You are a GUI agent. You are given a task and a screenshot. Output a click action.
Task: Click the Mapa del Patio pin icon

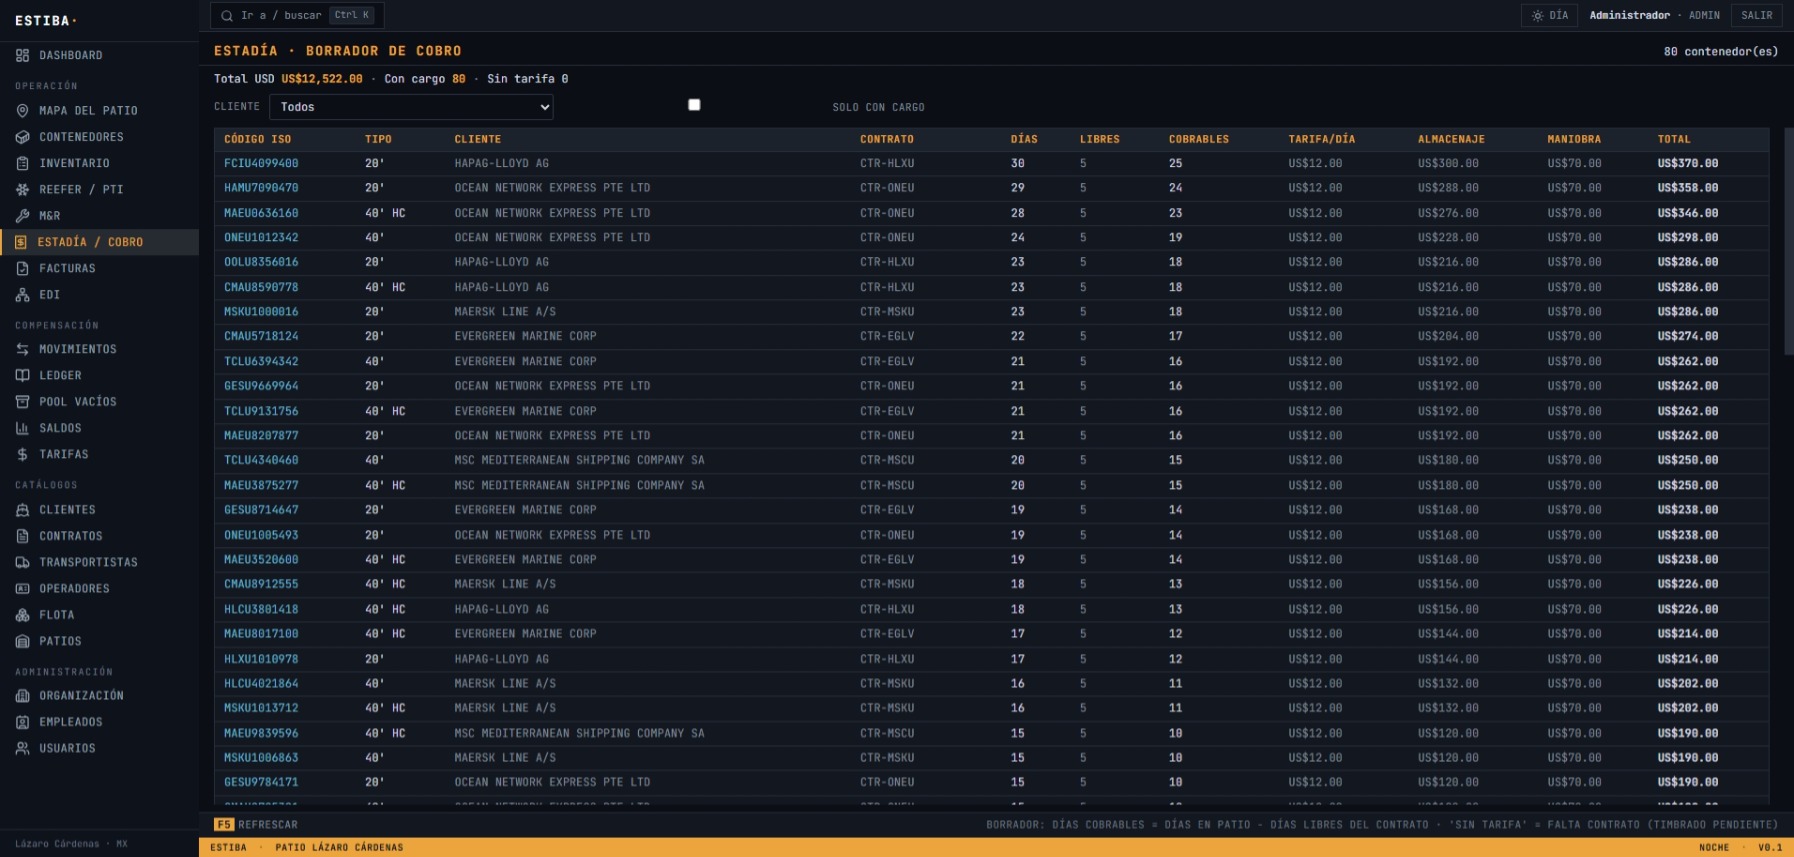[22, 111]
